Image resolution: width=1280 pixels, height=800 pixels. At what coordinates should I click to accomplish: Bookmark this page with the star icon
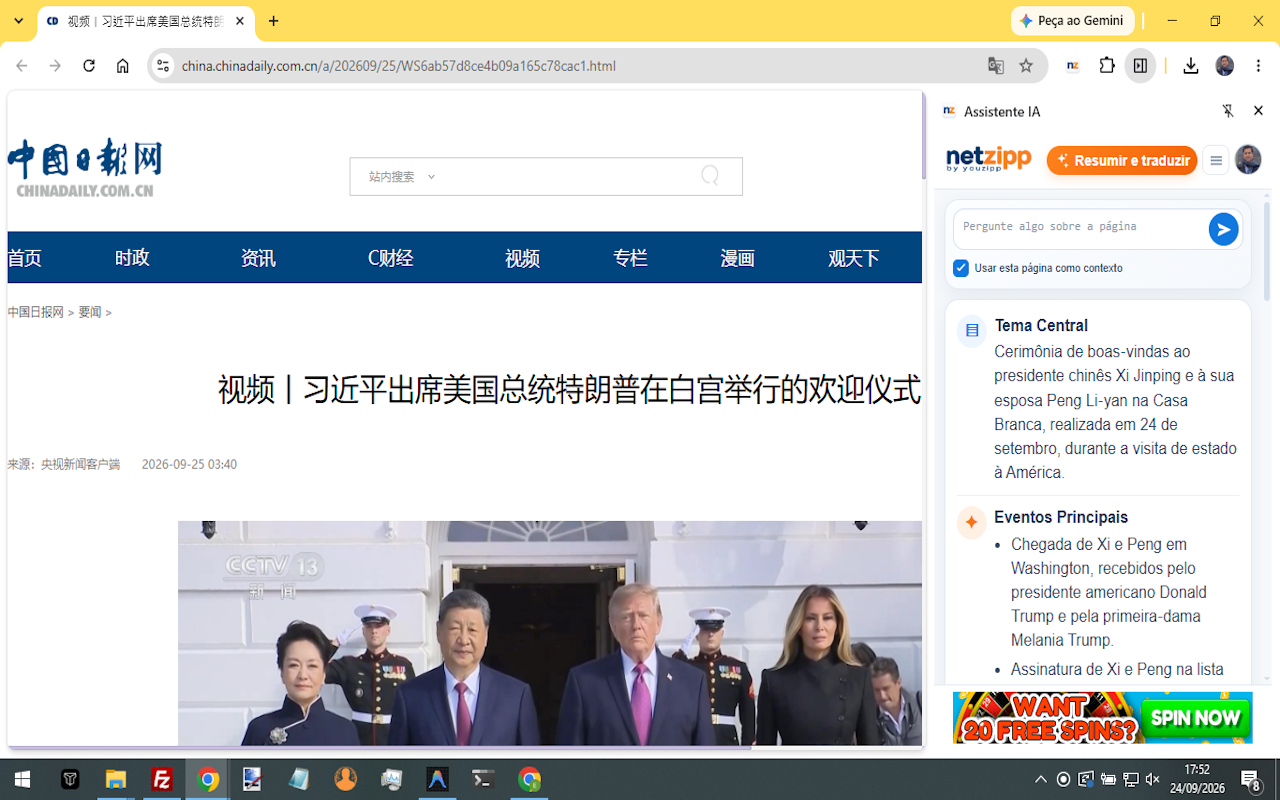point(1026,66)
